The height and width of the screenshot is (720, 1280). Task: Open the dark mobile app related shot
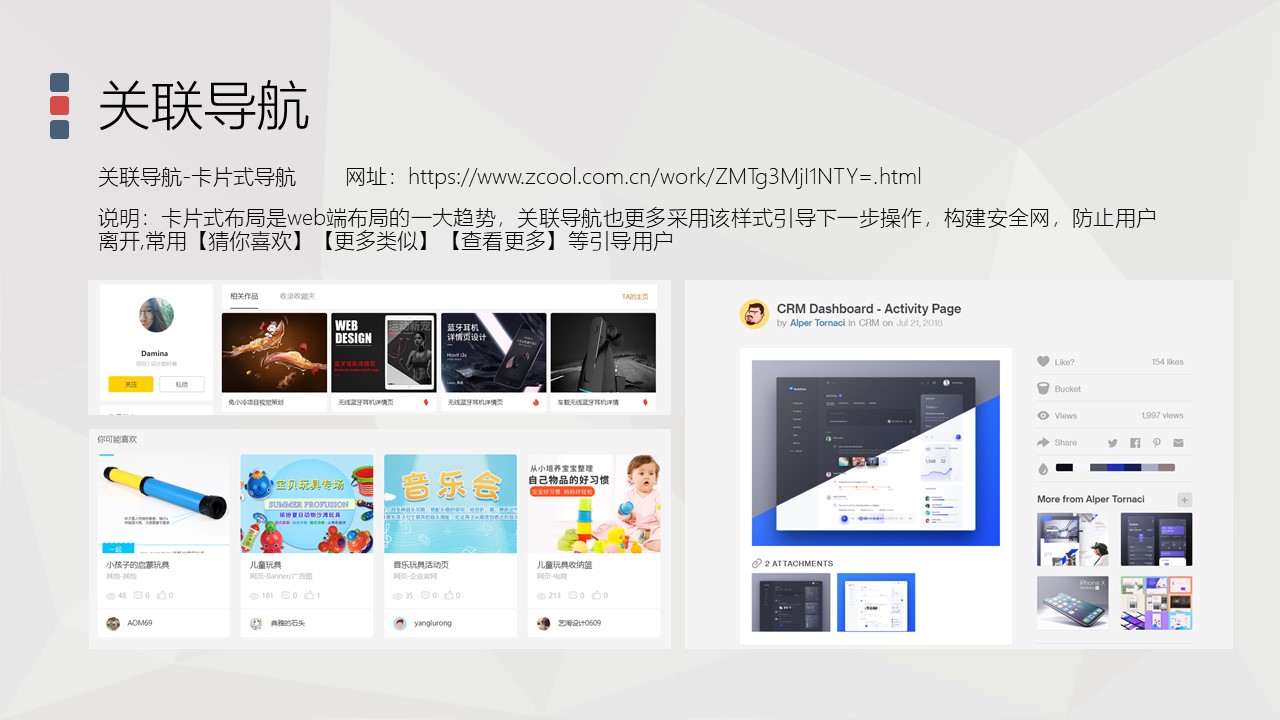click(x=1156, y=539)
